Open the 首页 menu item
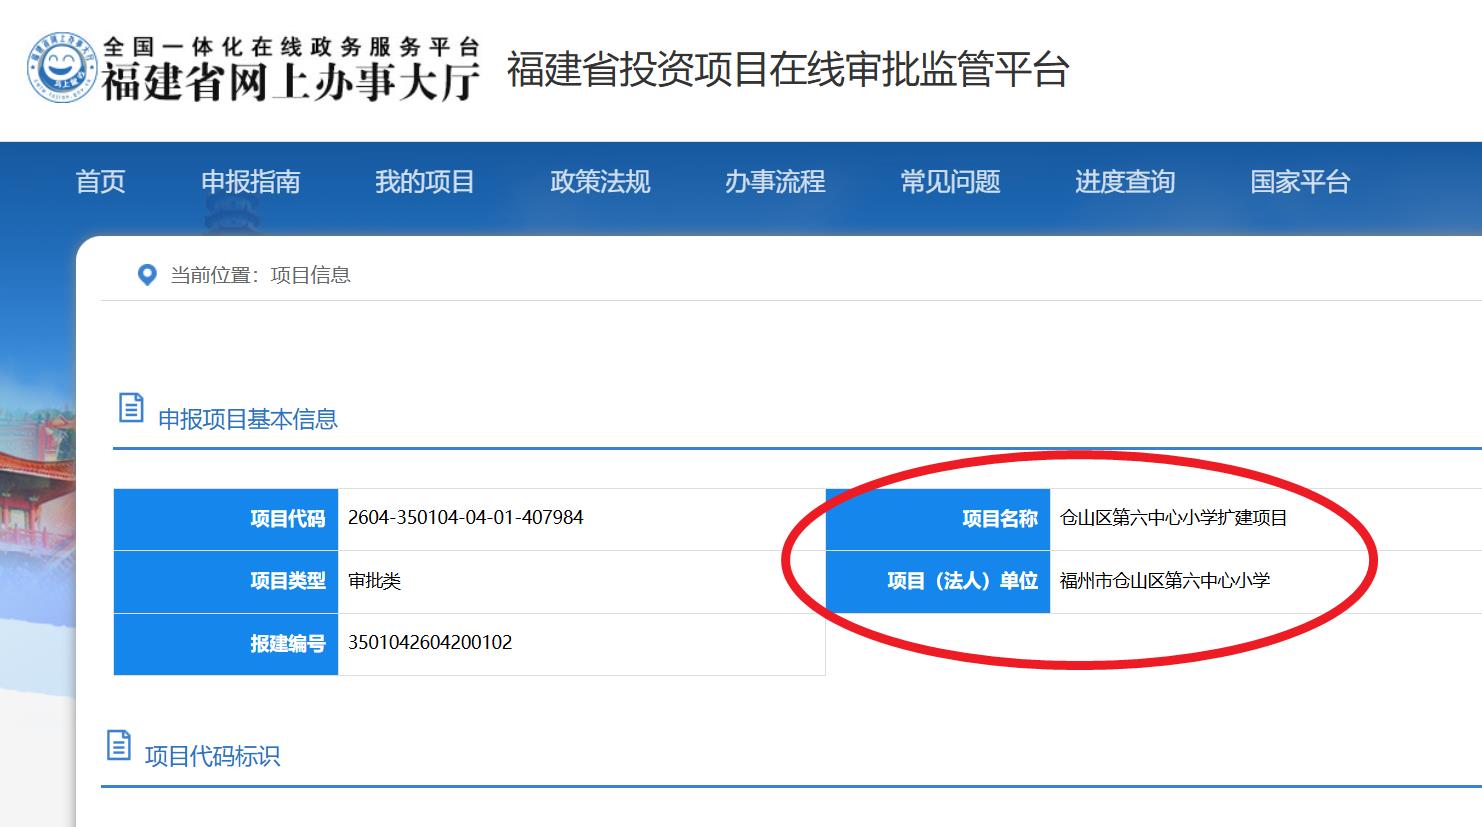This screenshot has height=827, width=1482. pyautogui.click(x=101, y=182)
